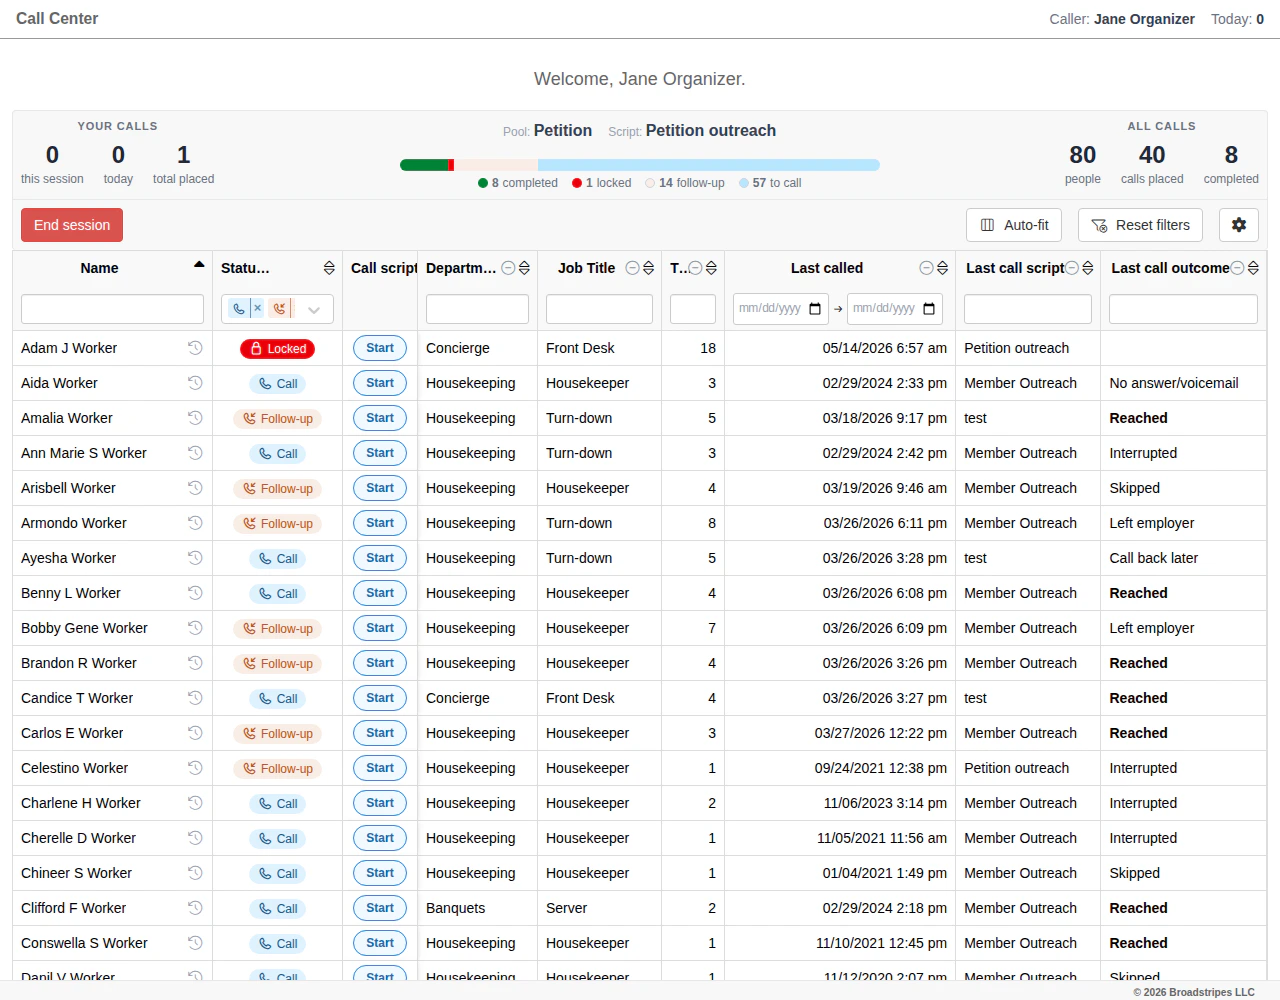Click the green completed progress bar segment
Image resolution: width=1280 pixels, height=1000 pixels.
pyautogui.click(x=424, y=165)
